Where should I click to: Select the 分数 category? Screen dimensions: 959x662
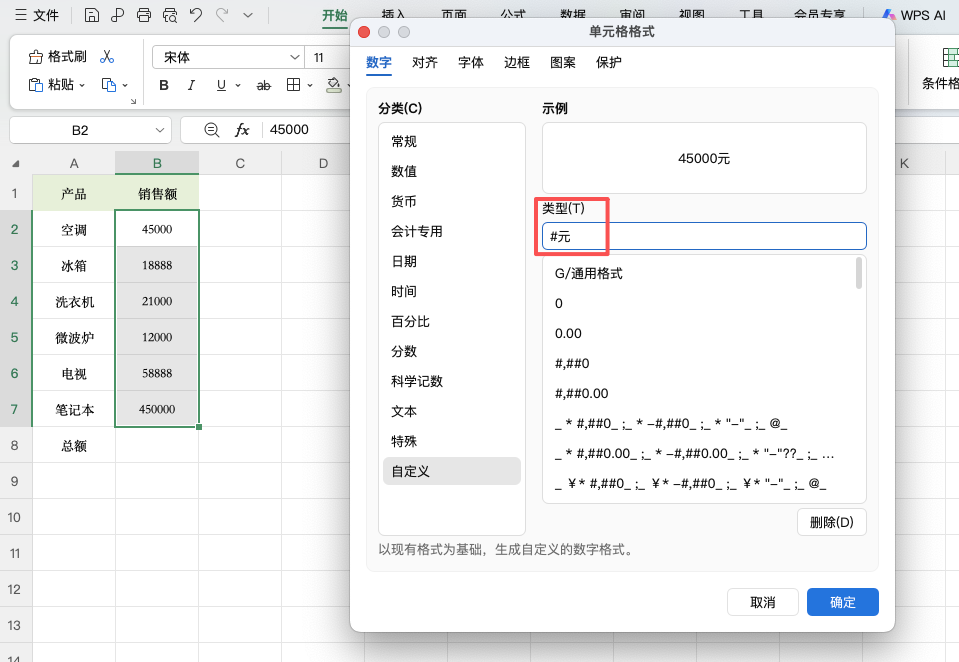[452, 351]
